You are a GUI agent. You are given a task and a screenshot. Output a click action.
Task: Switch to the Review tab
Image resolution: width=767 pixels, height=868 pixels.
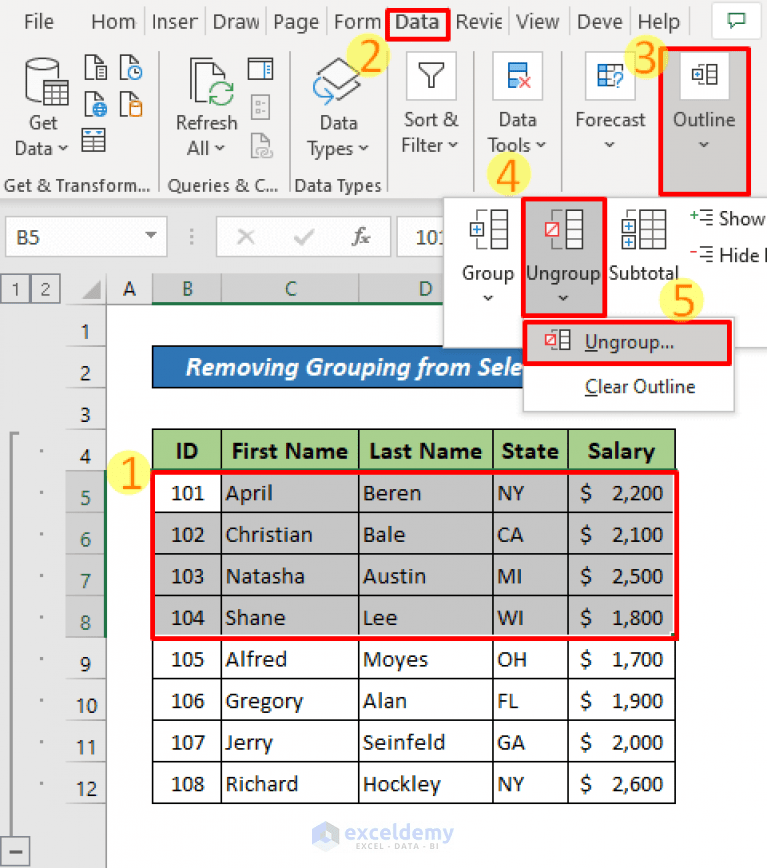479,22
